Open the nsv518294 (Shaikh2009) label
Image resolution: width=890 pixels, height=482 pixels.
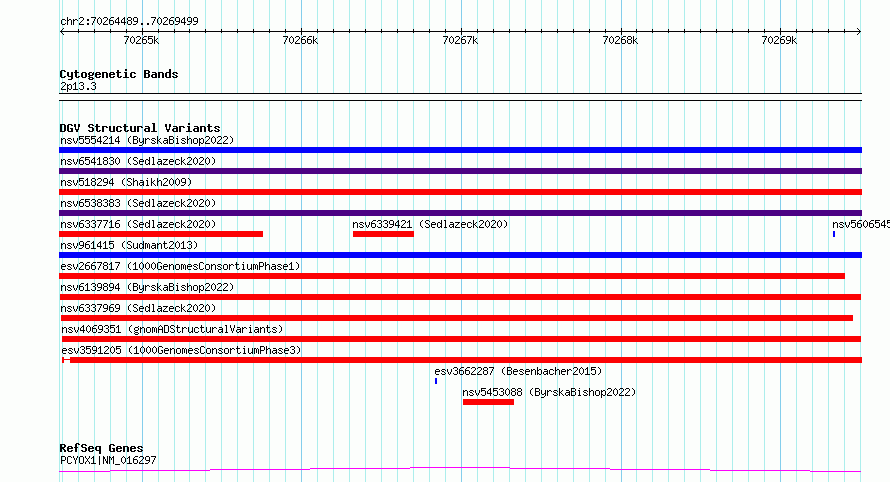coord(126,182)
